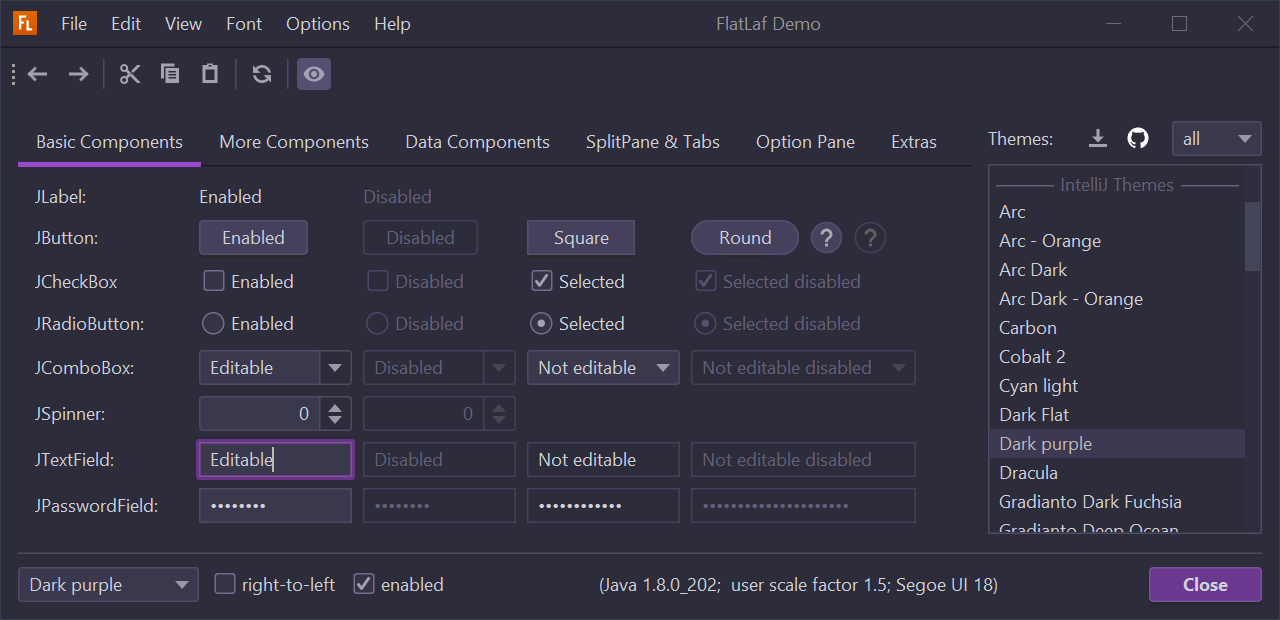Select the Enabled radio button
The image size is (1280, 620).
[x=213, y=324]
